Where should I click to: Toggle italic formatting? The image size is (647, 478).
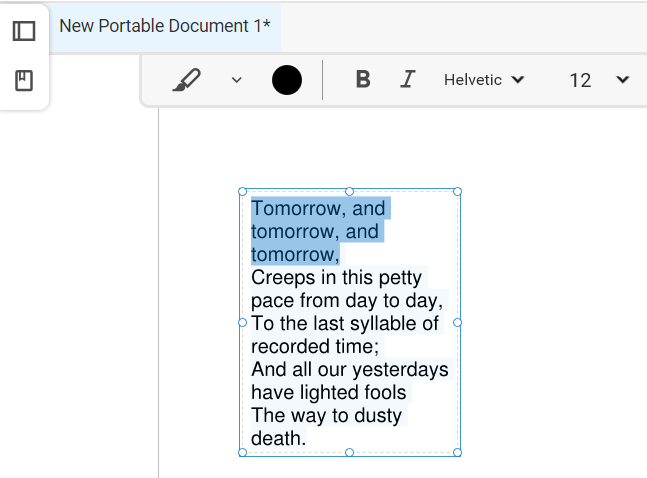408,79
